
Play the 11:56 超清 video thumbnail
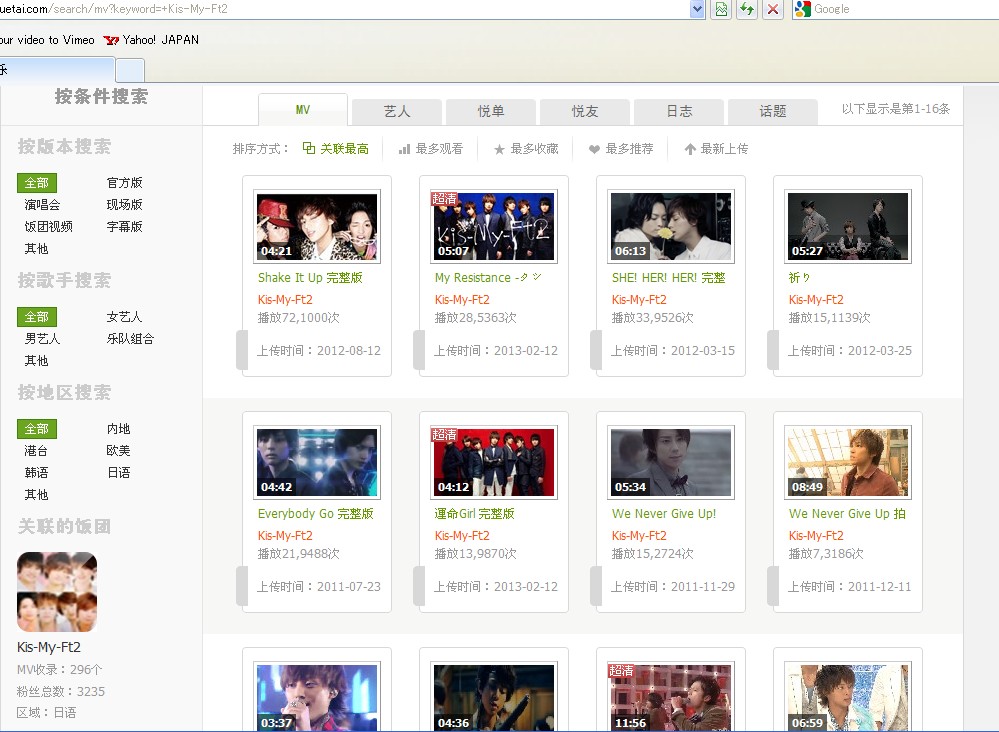671,697
